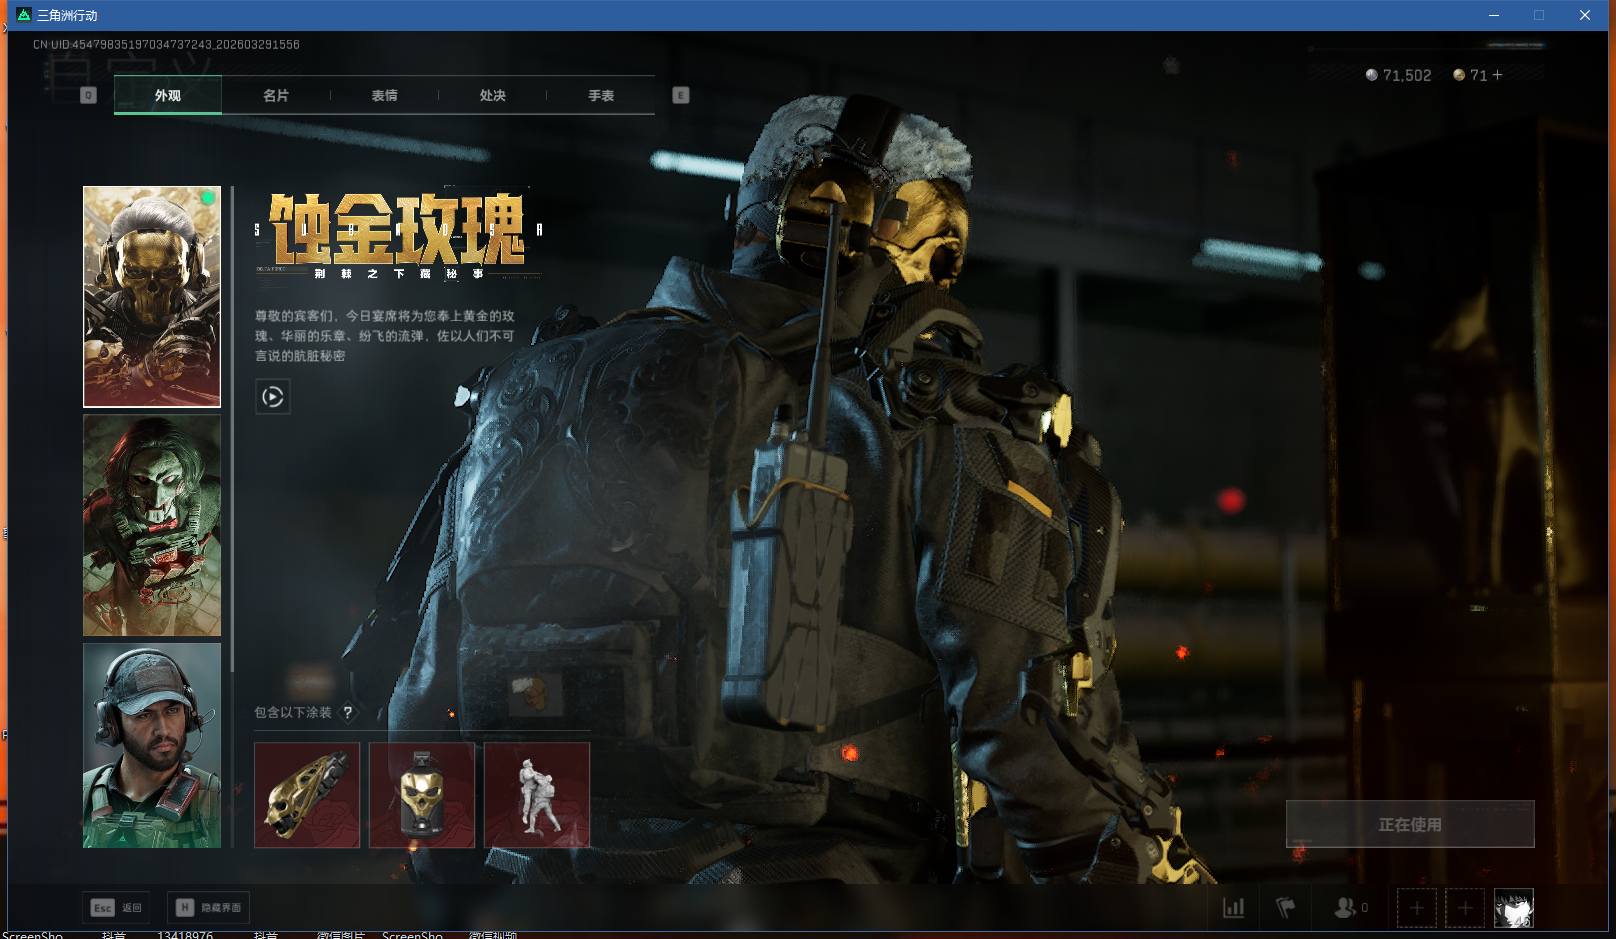This screenshot has height=939, width=1616.
Task: Select the bearded soldier with cap thumbnail
Action: (152, 745)
